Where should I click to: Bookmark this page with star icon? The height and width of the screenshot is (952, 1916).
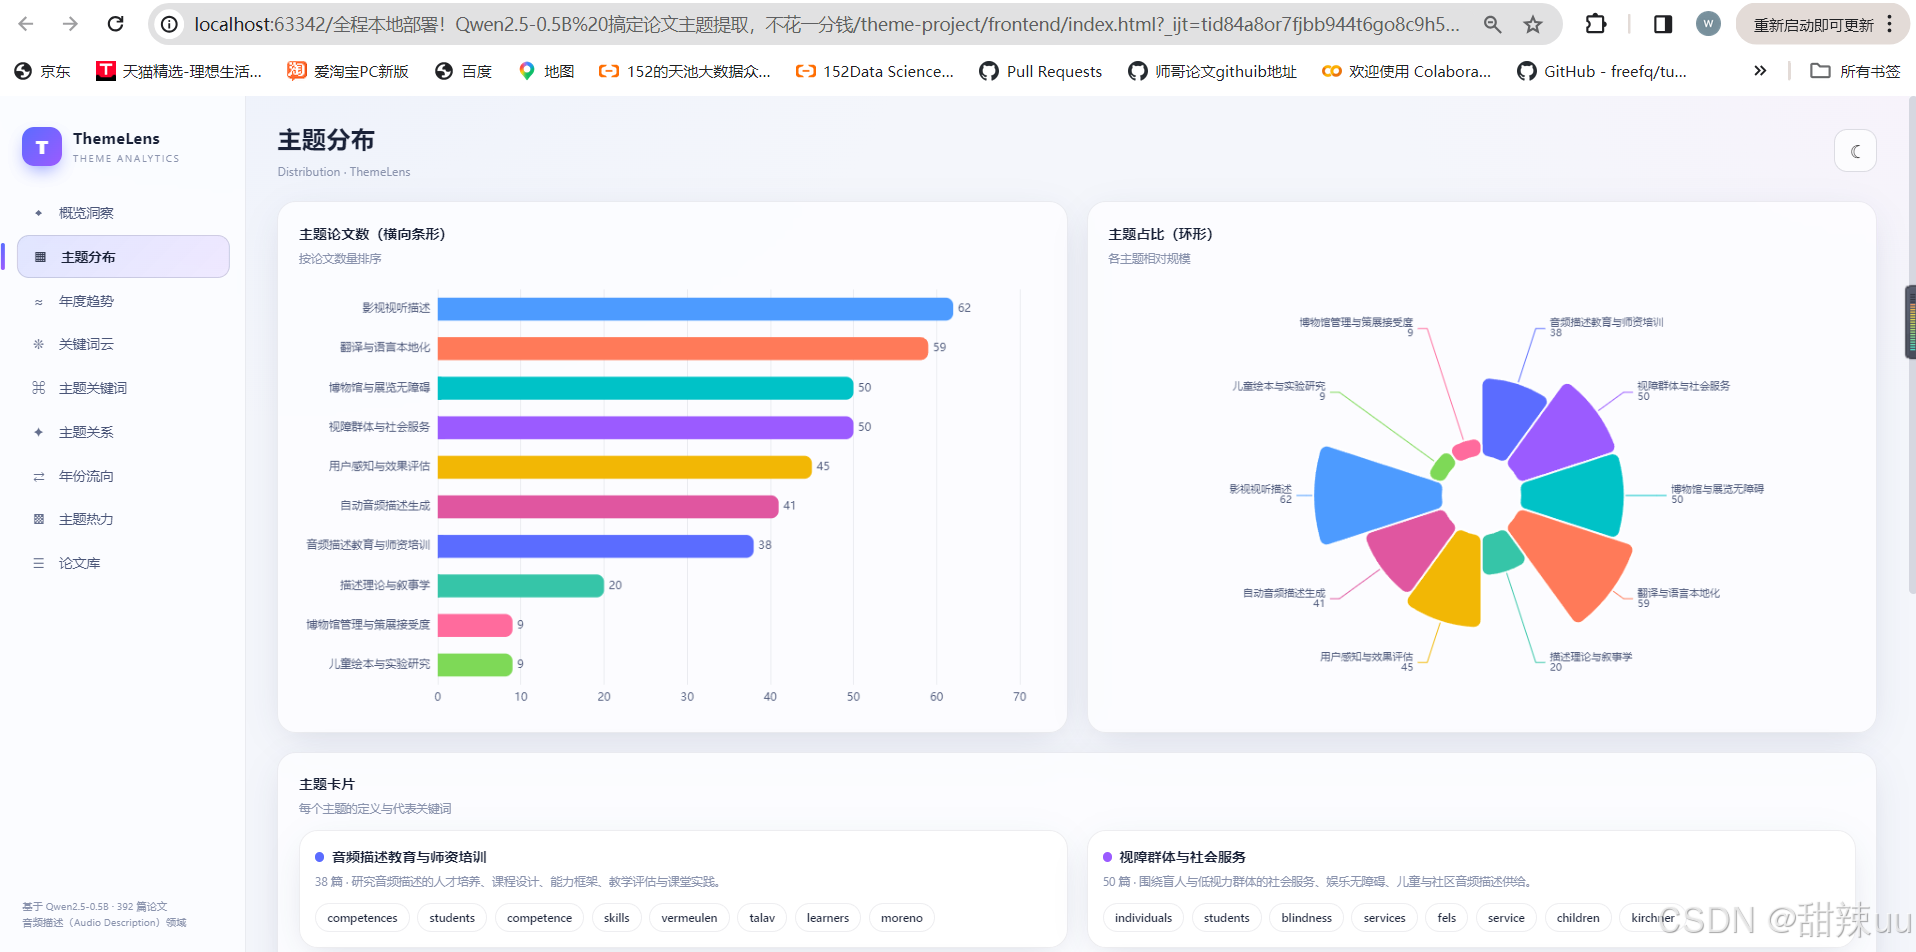tap(1533, 24)
